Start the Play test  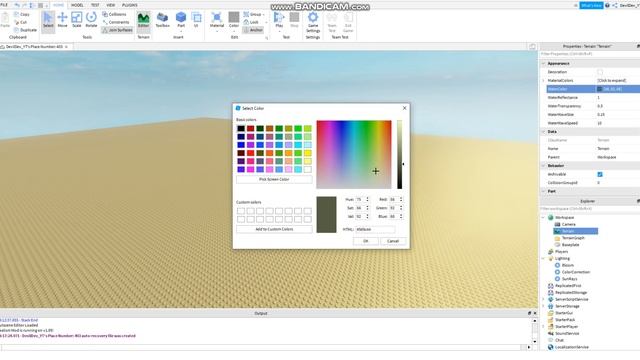tap(279, 20)
